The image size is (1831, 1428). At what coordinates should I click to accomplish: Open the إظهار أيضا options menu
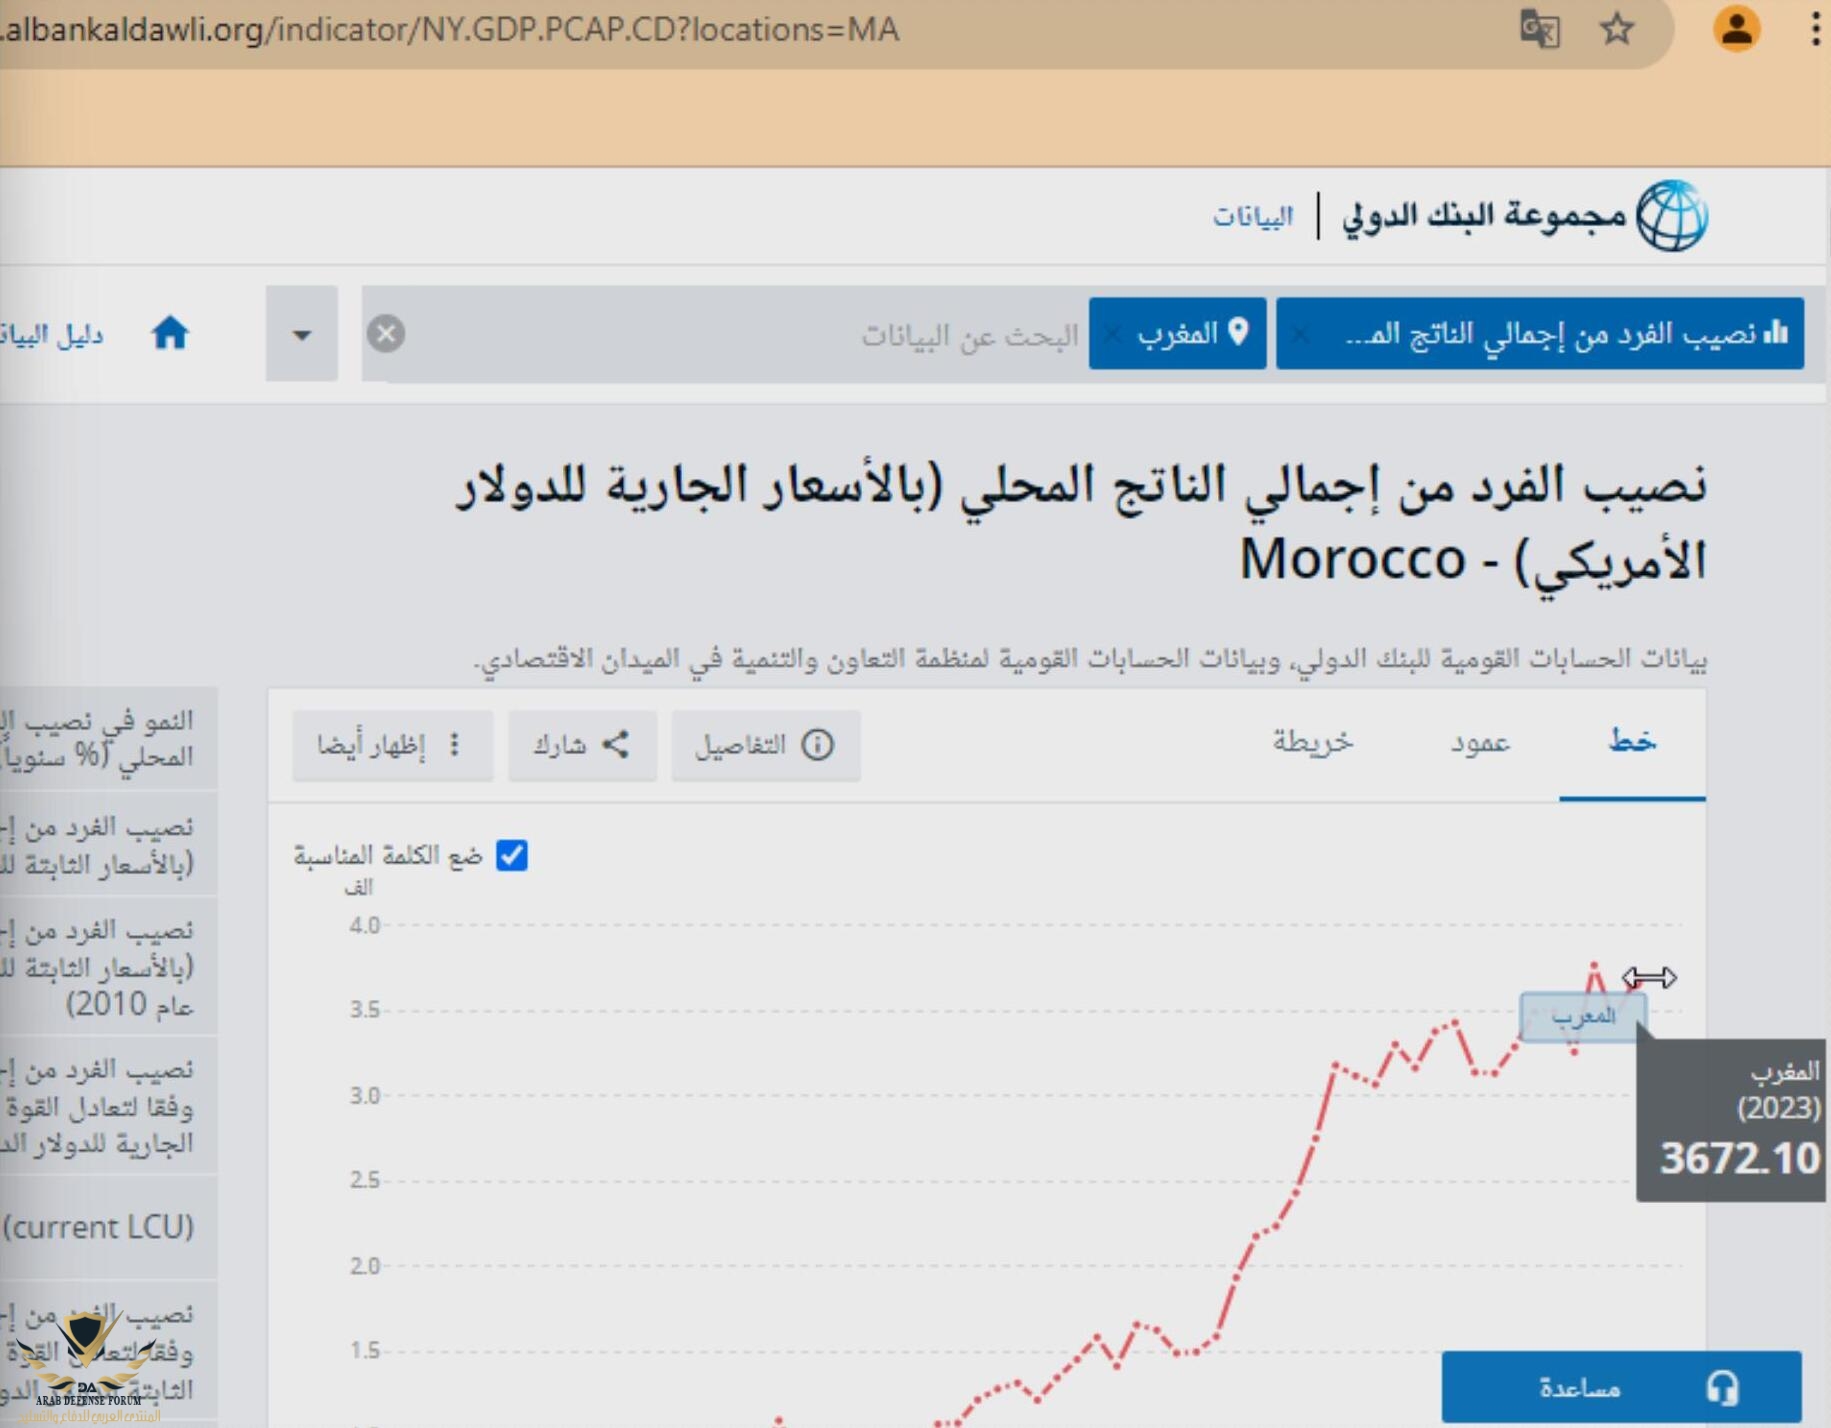[x=392, y=745]
